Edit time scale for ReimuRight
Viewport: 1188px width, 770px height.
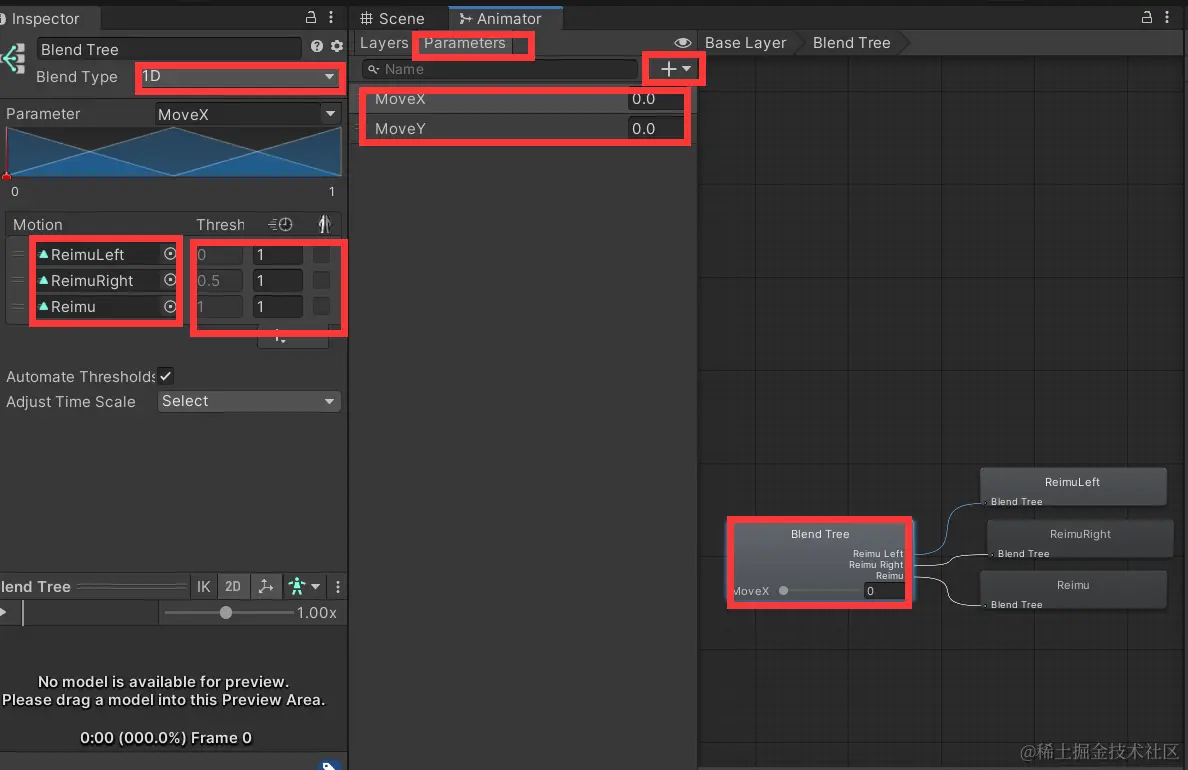[277, 280]
